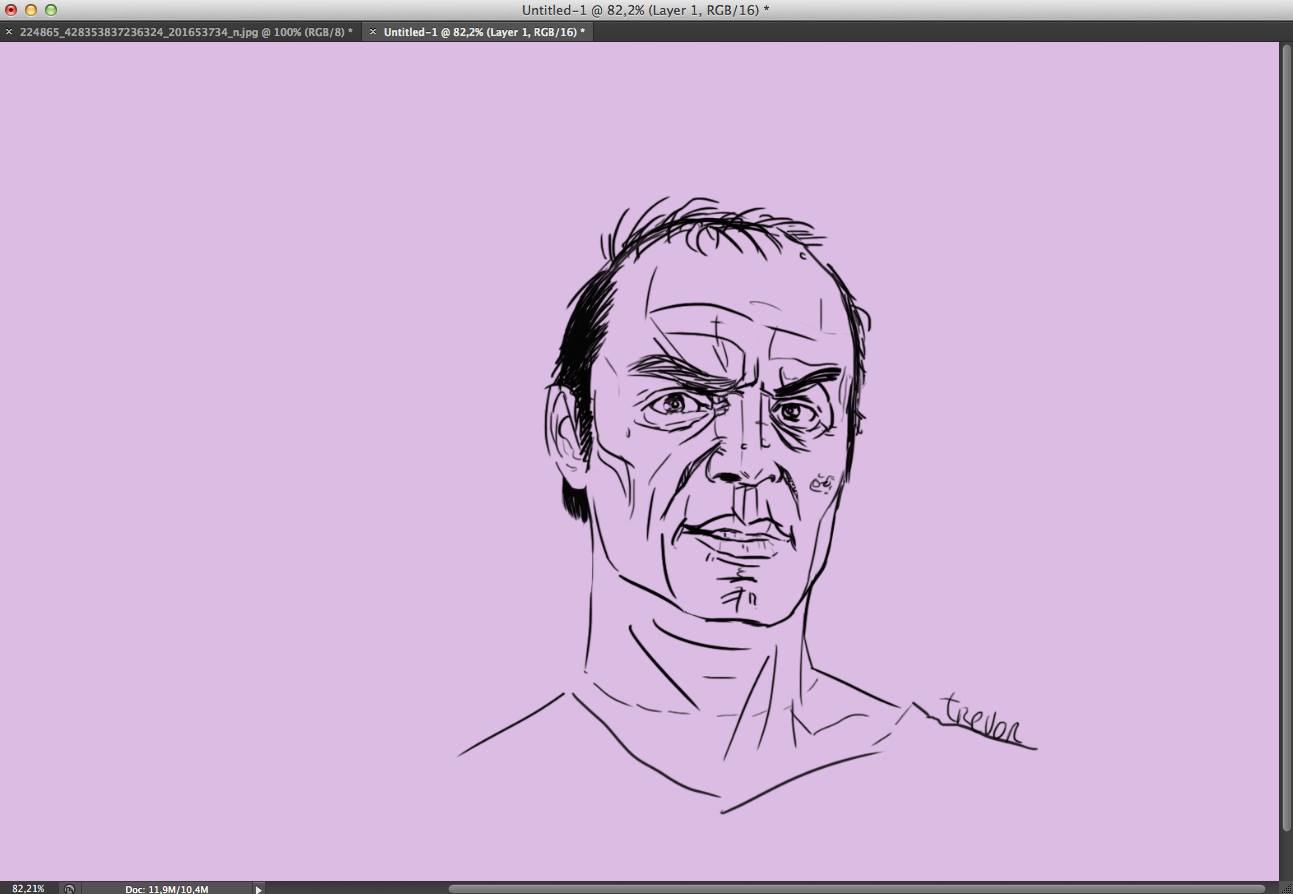Close the Untitled-1 document tab
Viewport: 1293px width, 894px height.
tap(373, 32)
